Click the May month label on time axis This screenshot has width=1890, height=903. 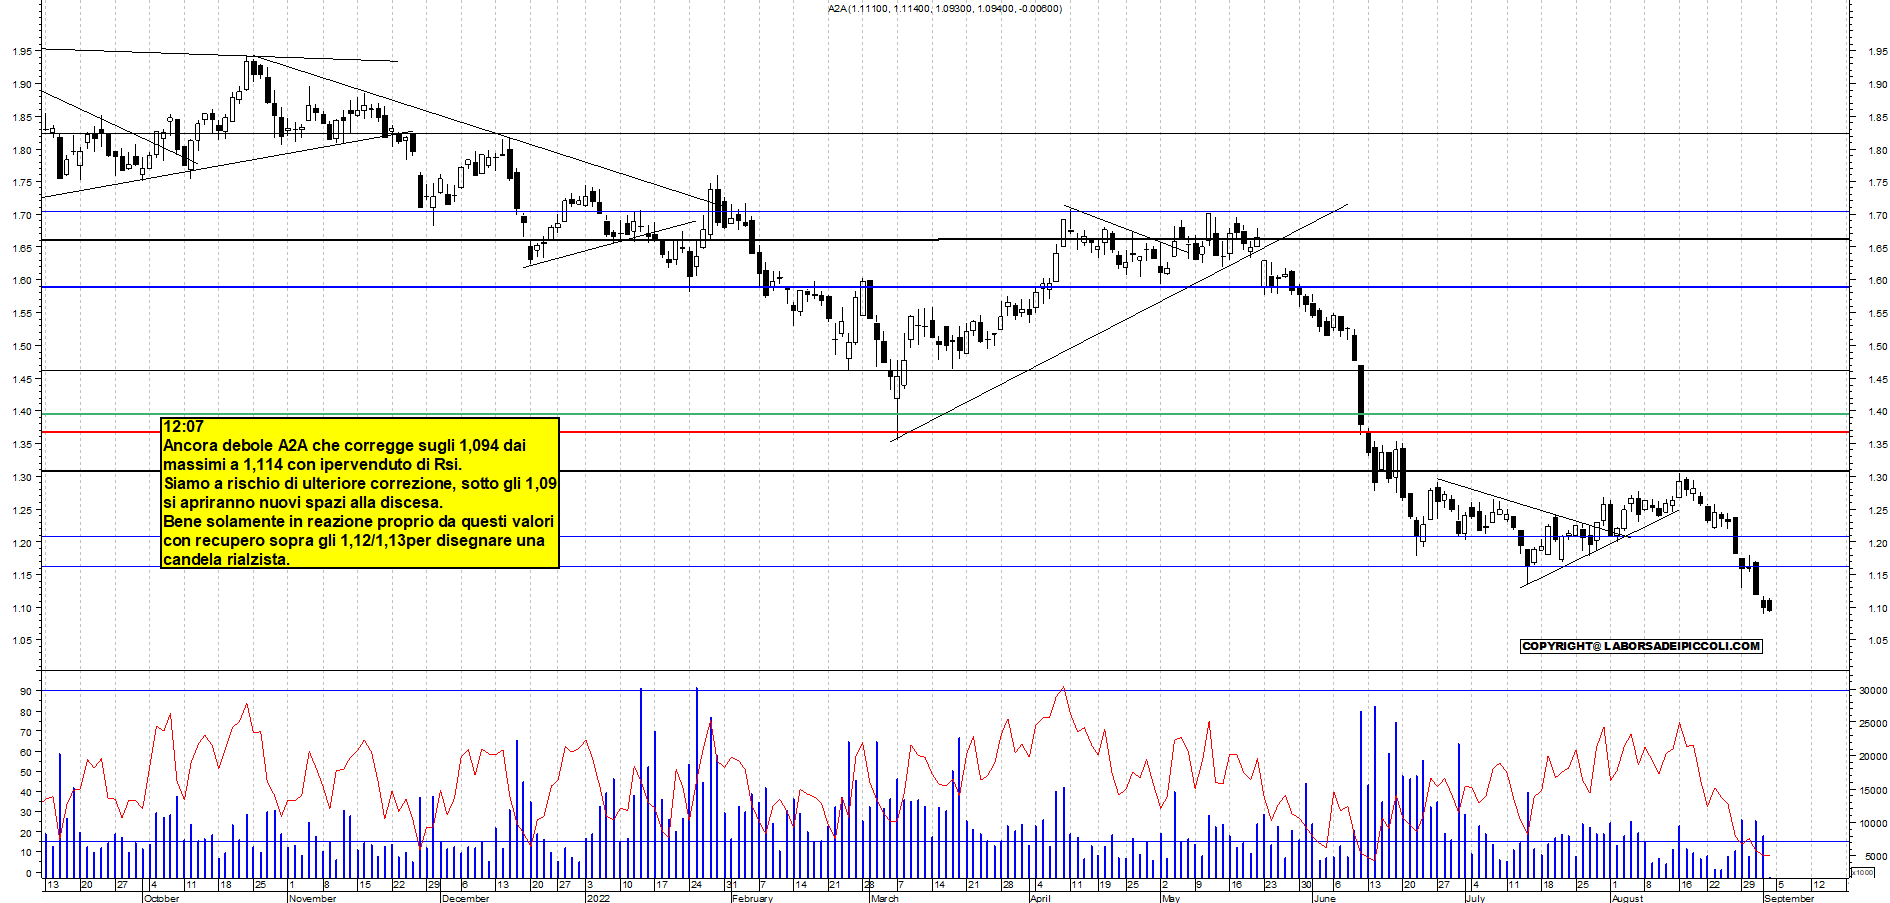pos(1170,898)
